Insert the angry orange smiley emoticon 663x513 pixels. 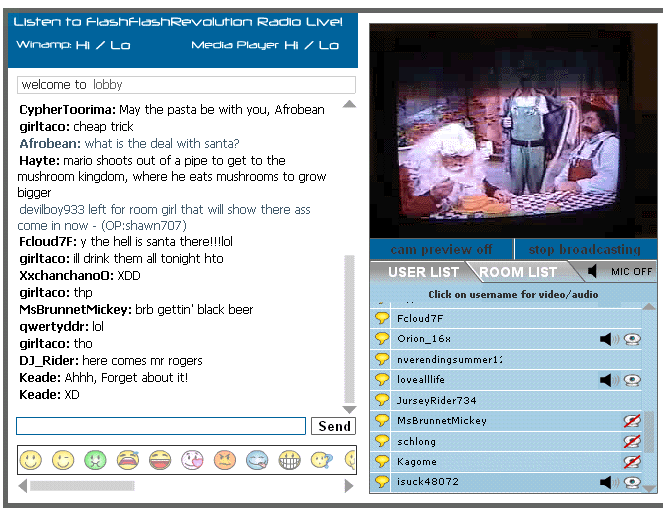tap(225, 460)
